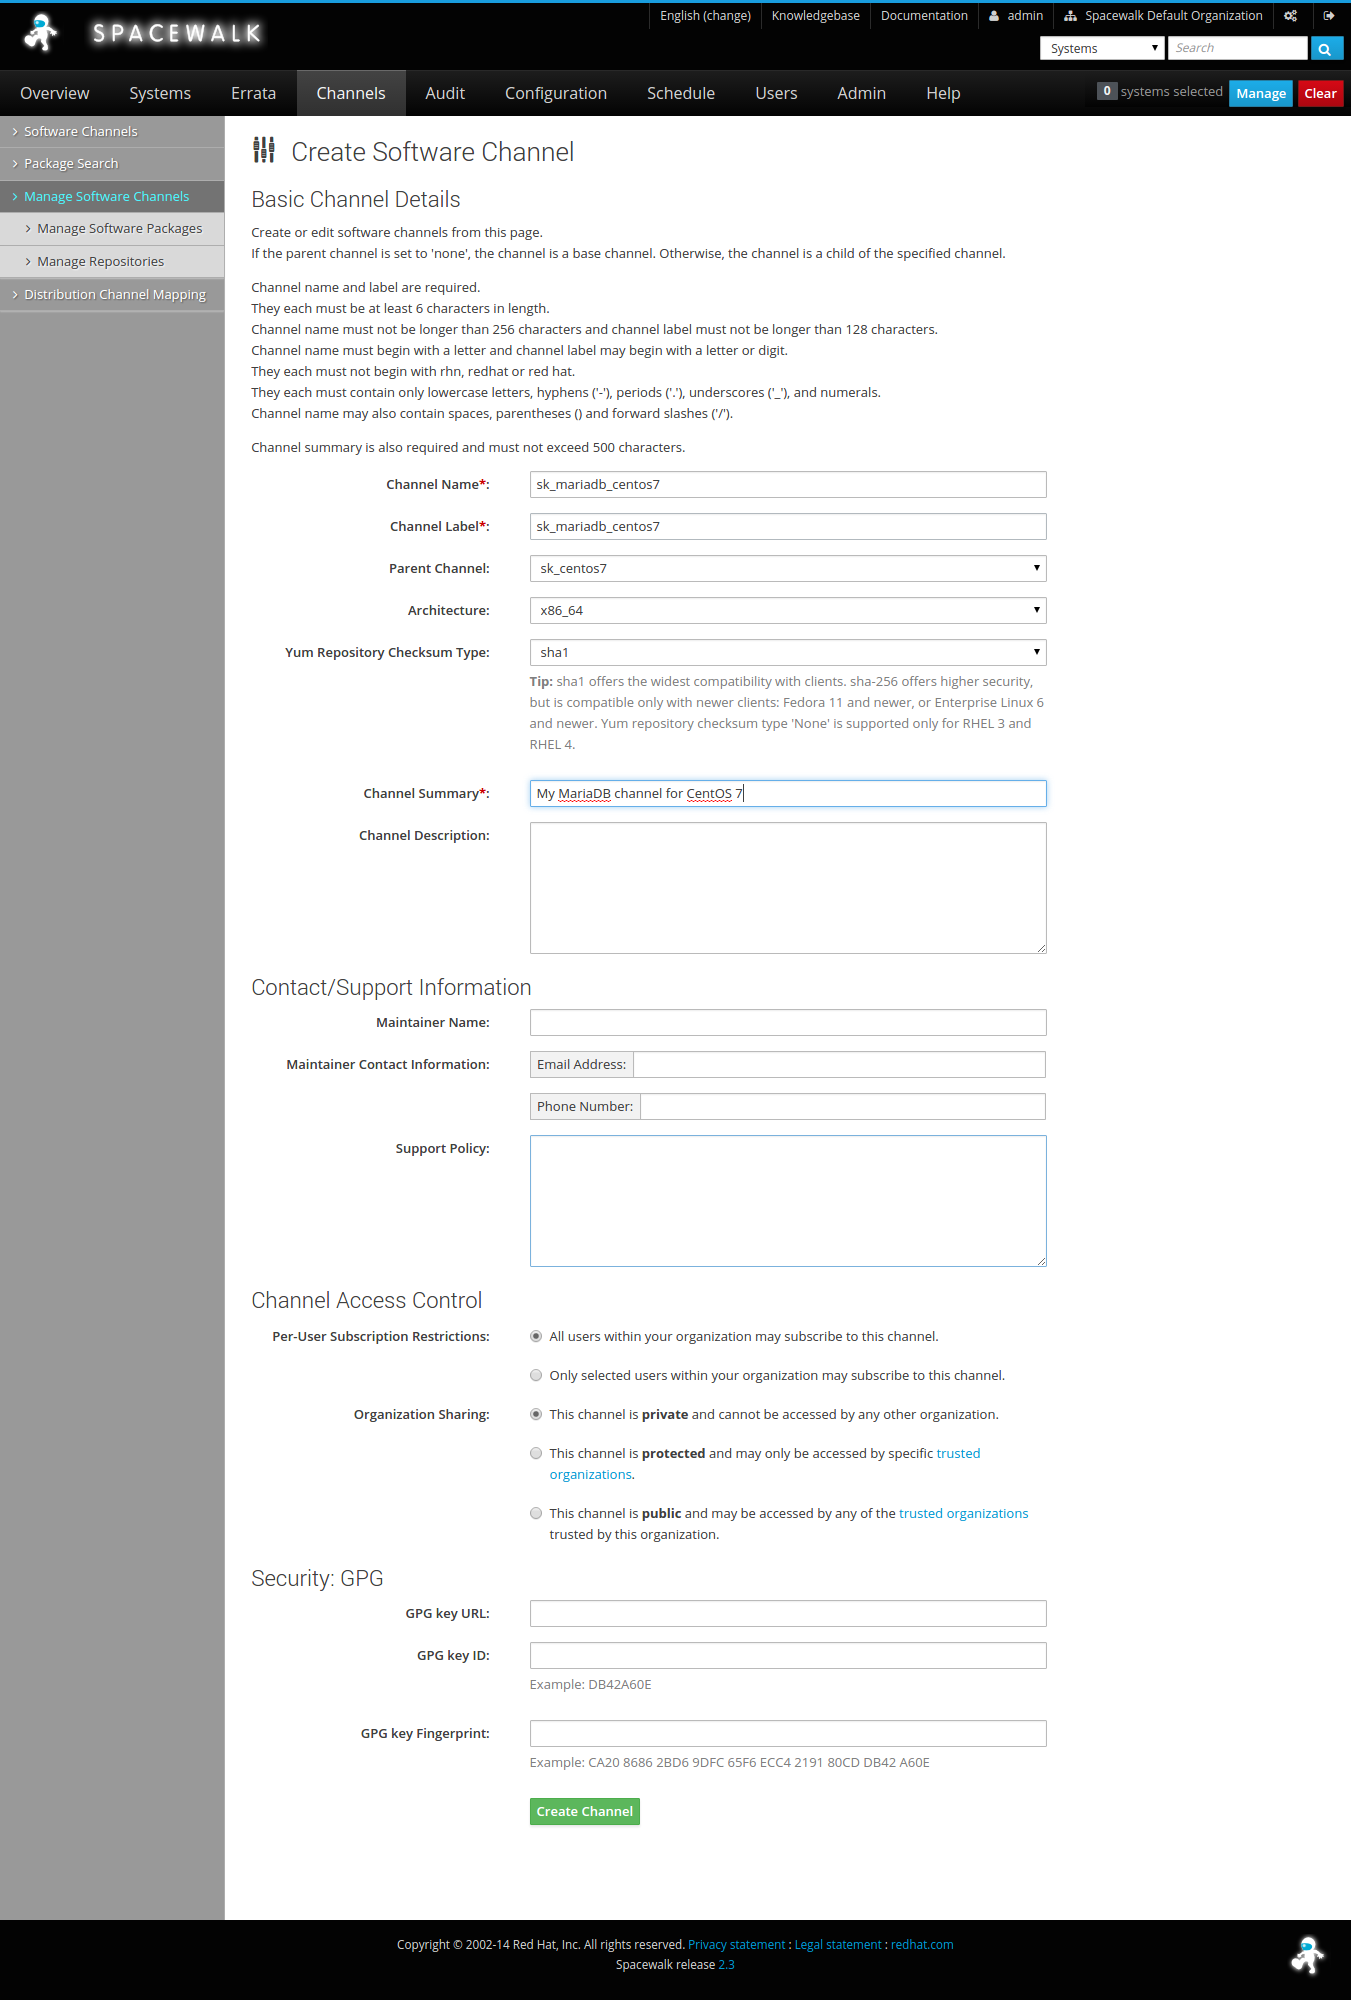Open preferences gears icon in top bar
Viewport: 1351px width, 2000px height.
click(x=1290, y=16)
